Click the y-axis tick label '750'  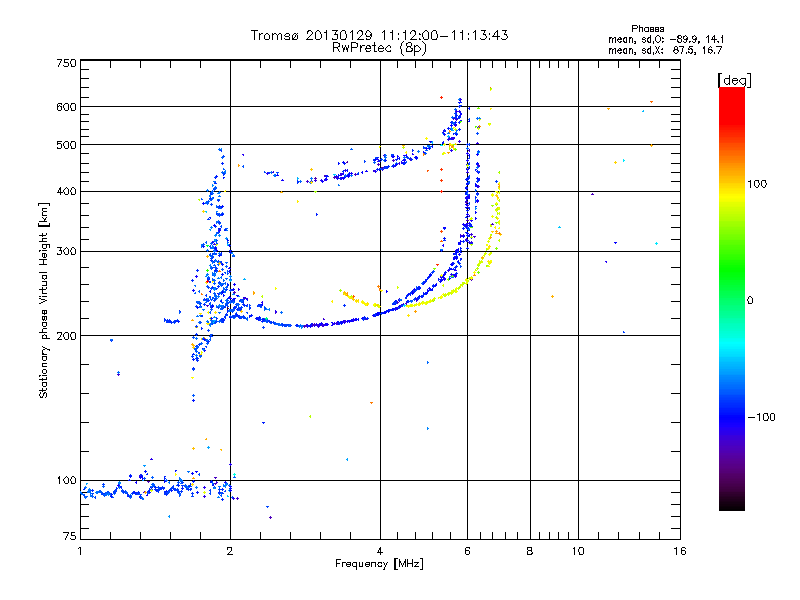coord(66,63)
